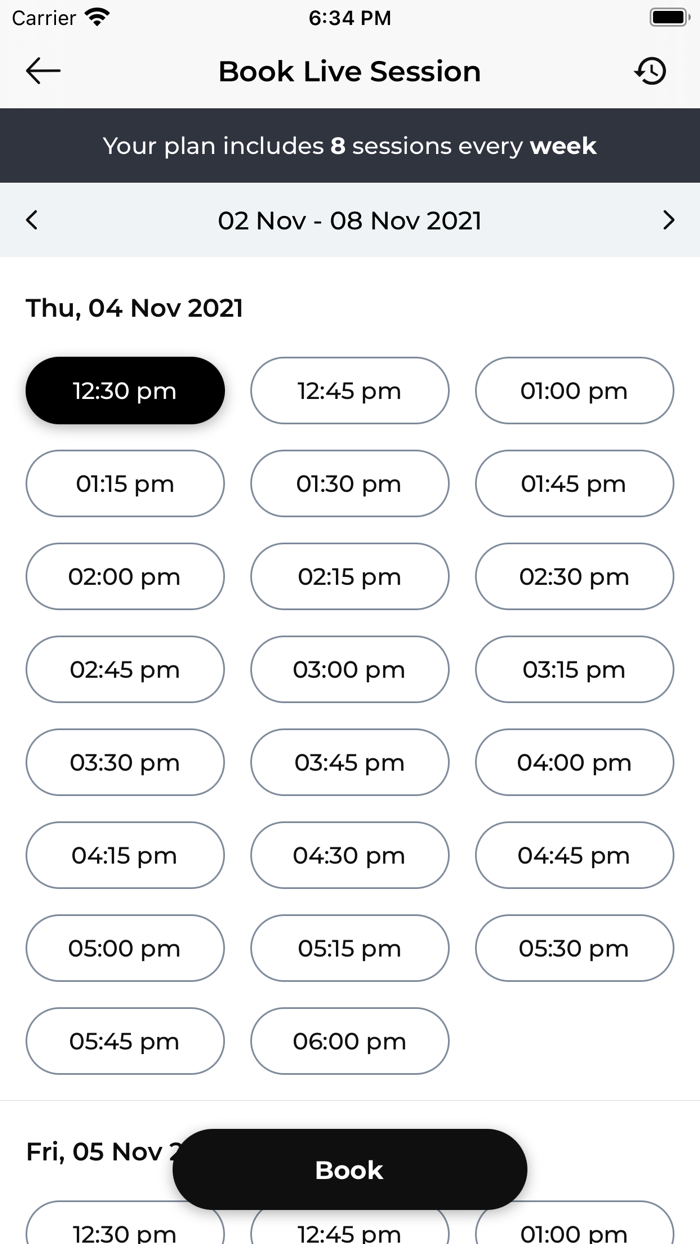Viewport: 700px width, 1244px height.
Task: Choose the 05:45 pm session time
Action: [124, 1041]
